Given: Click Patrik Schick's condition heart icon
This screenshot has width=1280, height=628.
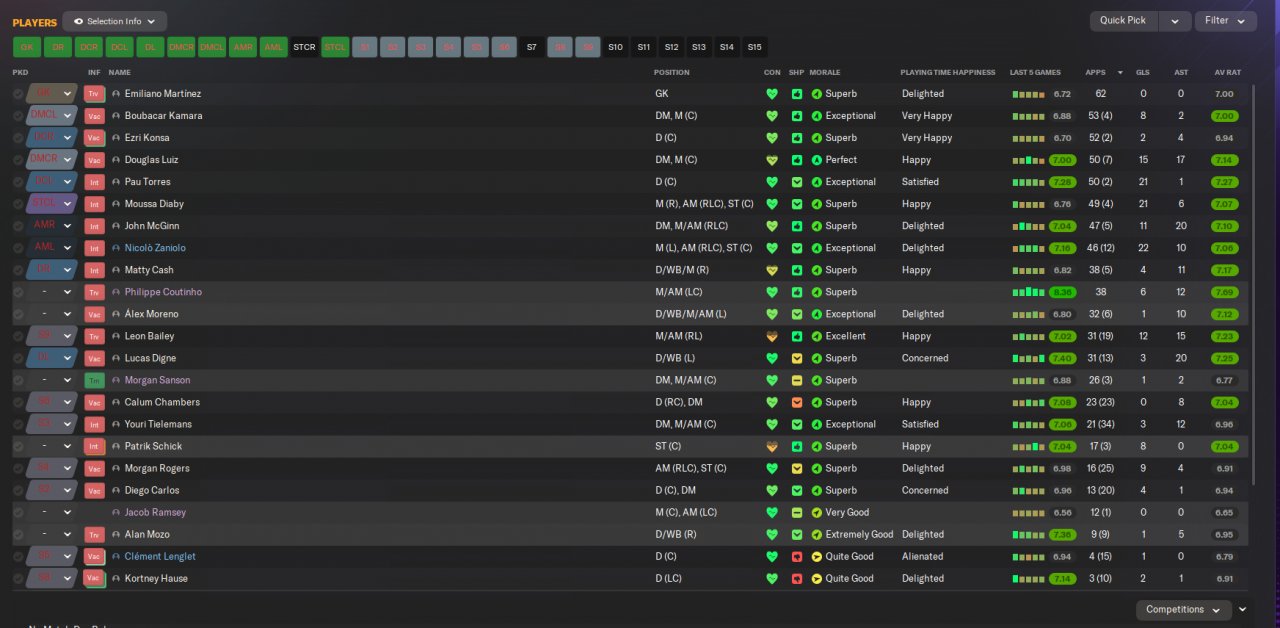Looking at the screenshot, I should coord(771,446).
